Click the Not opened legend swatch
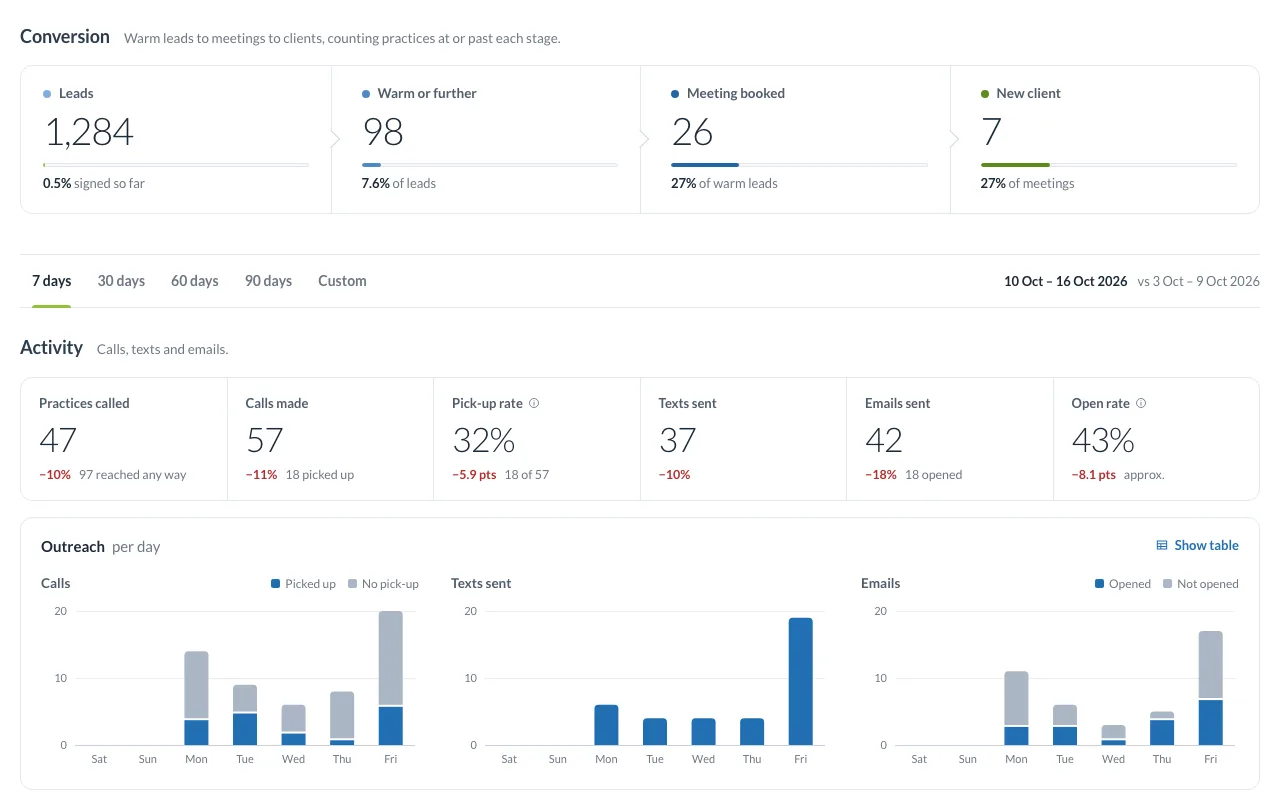Viewport: 1280px width, 810px height. click(x=1168, y=584)
